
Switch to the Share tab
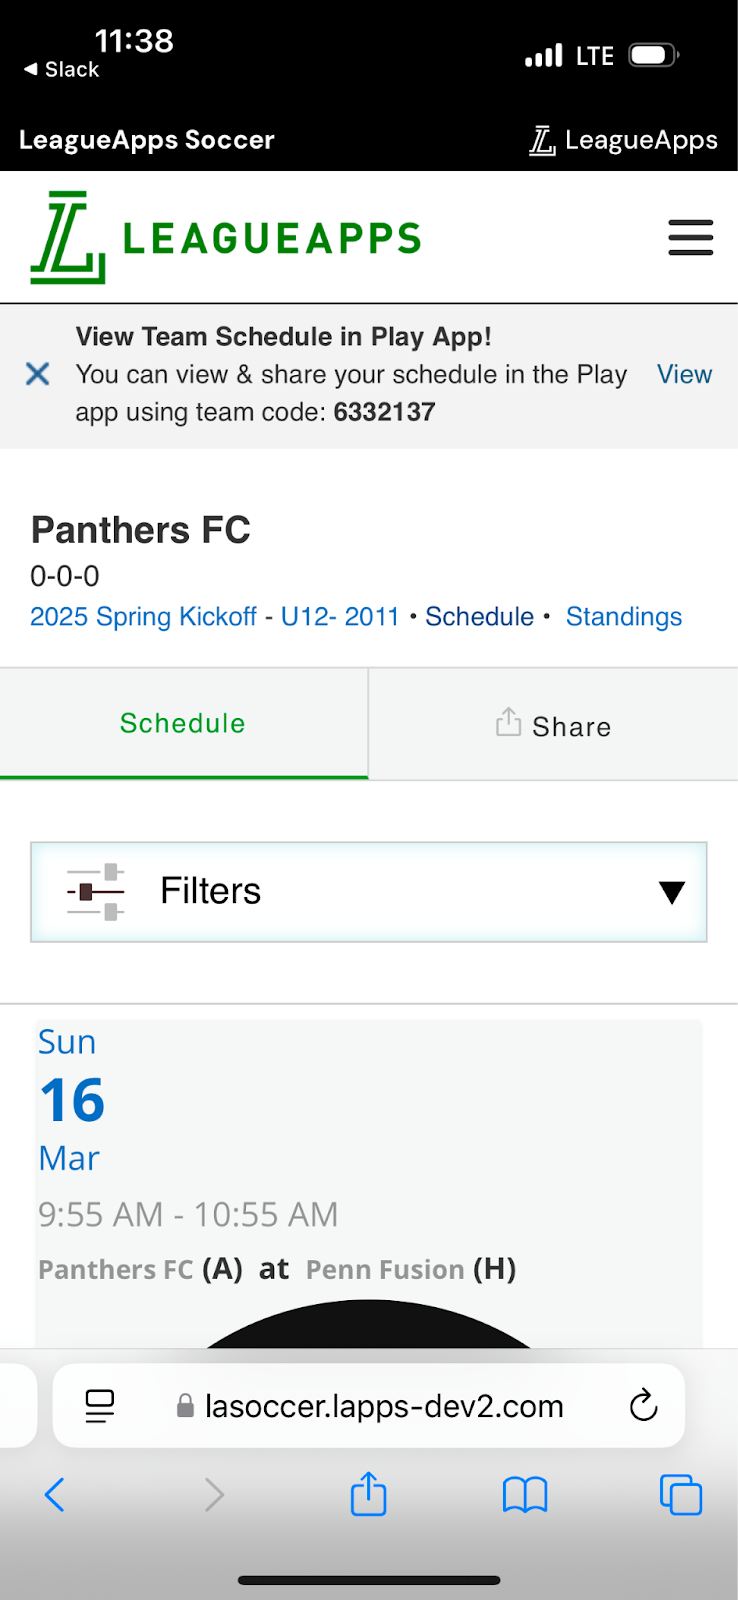[554, 725]
